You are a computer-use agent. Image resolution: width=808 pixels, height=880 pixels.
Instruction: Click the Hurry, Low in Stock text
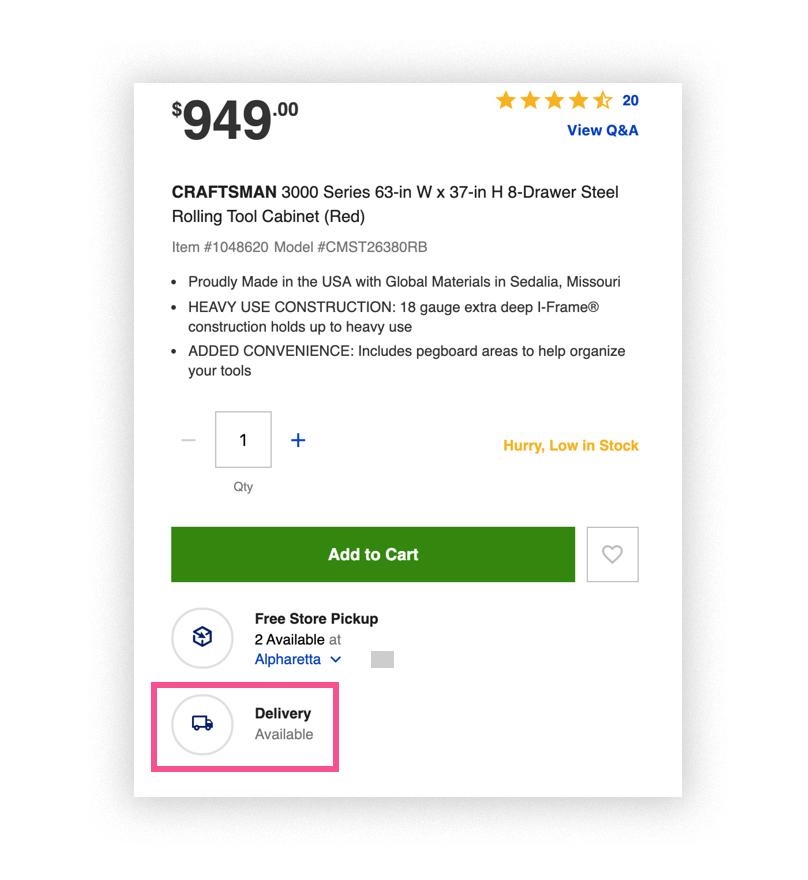click(x=570, y=446)
